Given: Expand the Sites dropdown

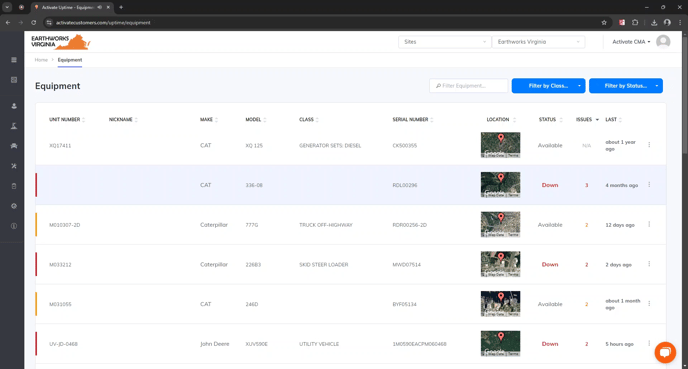Looking at the screenshot, I should [444, 42].
